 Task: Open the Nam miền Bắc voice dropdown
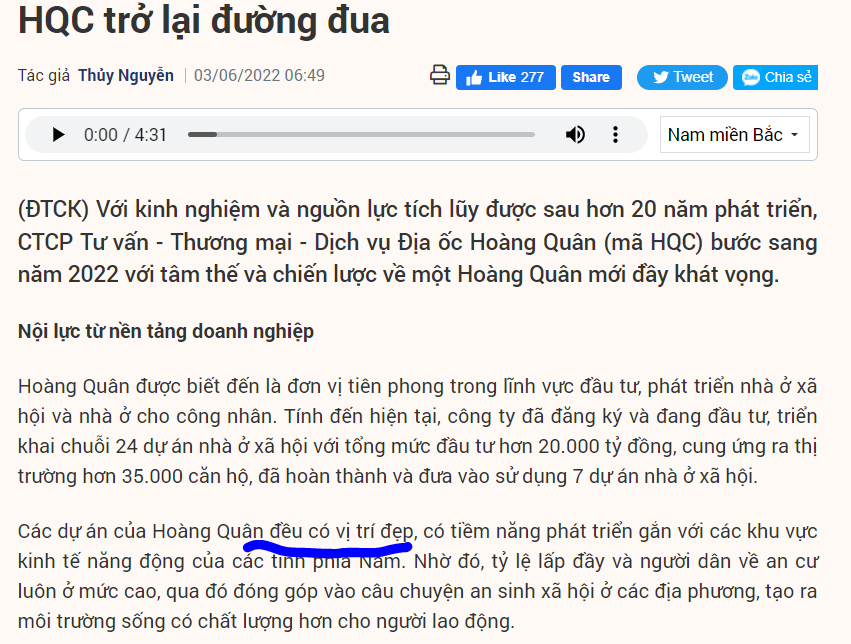pyautogui.click(x=734, y=135)
